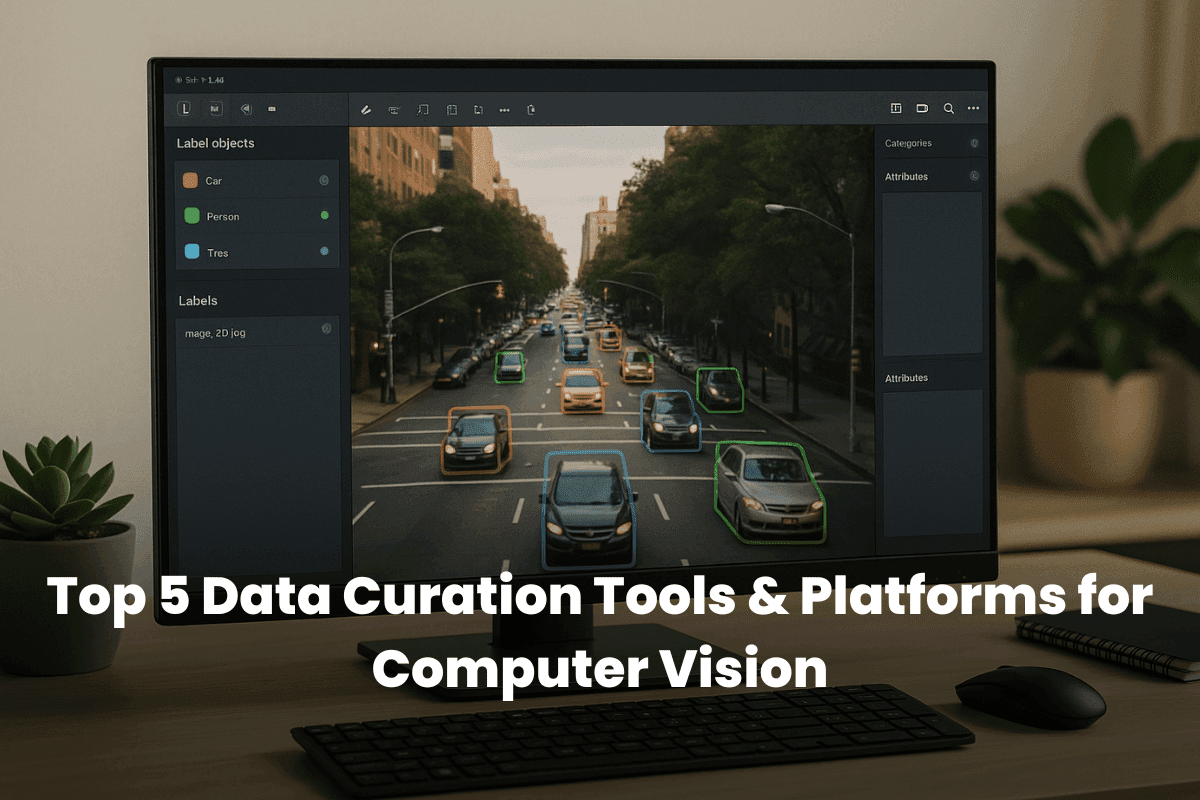Expand the 'mage, 2D jog' label entry
Screen dimensions: 1200x800
326,329
